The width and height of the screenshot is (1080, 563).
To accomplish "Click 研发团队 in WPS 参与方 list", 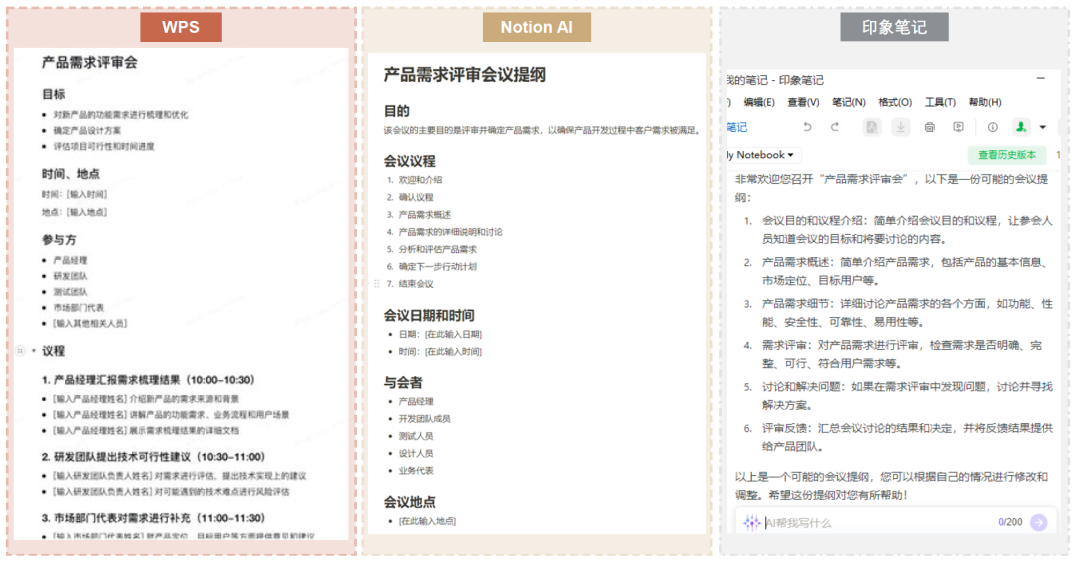I will pos(70,276).
